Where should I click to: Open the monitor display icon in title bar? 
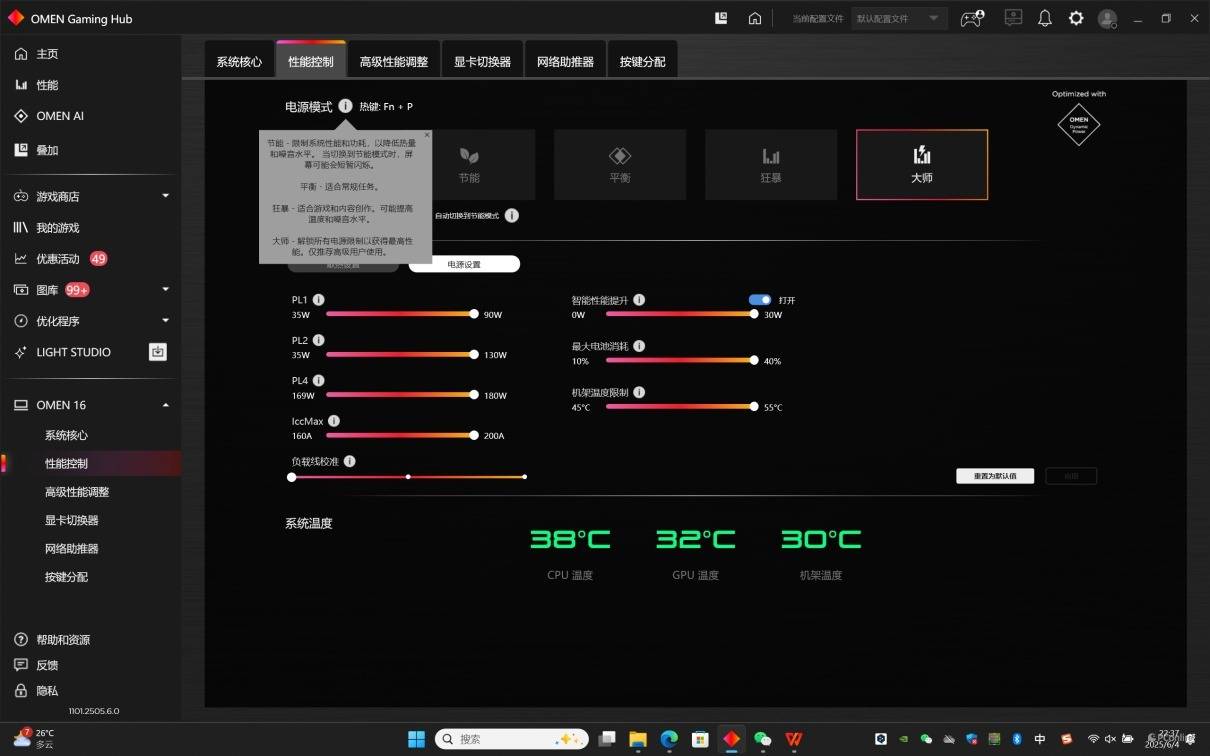pos(1014,18)
